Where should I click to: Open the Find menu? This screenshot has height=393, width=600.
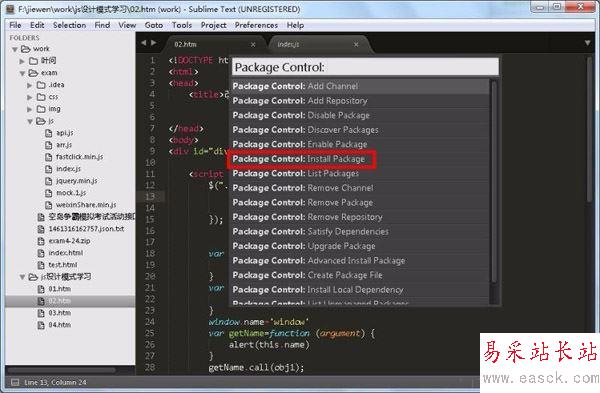(102, 25)
